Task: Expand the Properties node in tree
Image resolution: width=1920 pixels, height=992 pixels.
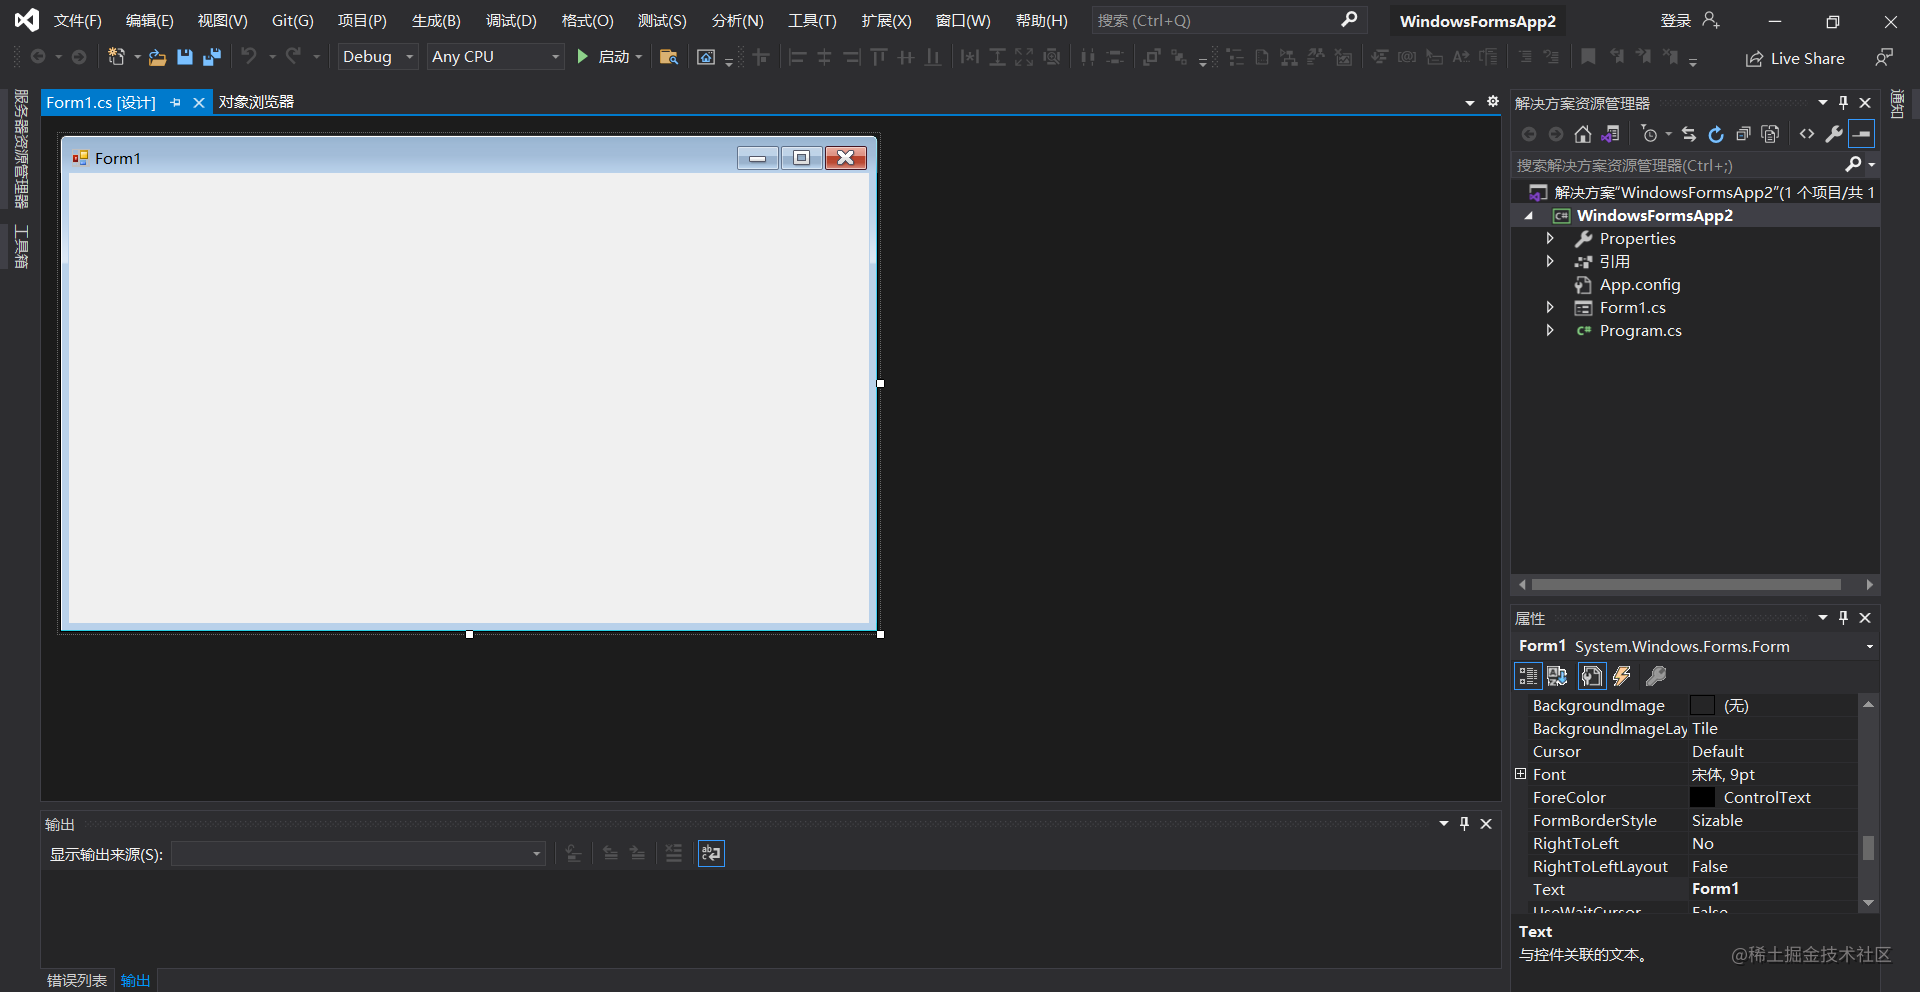Action: pos(1550,238)
